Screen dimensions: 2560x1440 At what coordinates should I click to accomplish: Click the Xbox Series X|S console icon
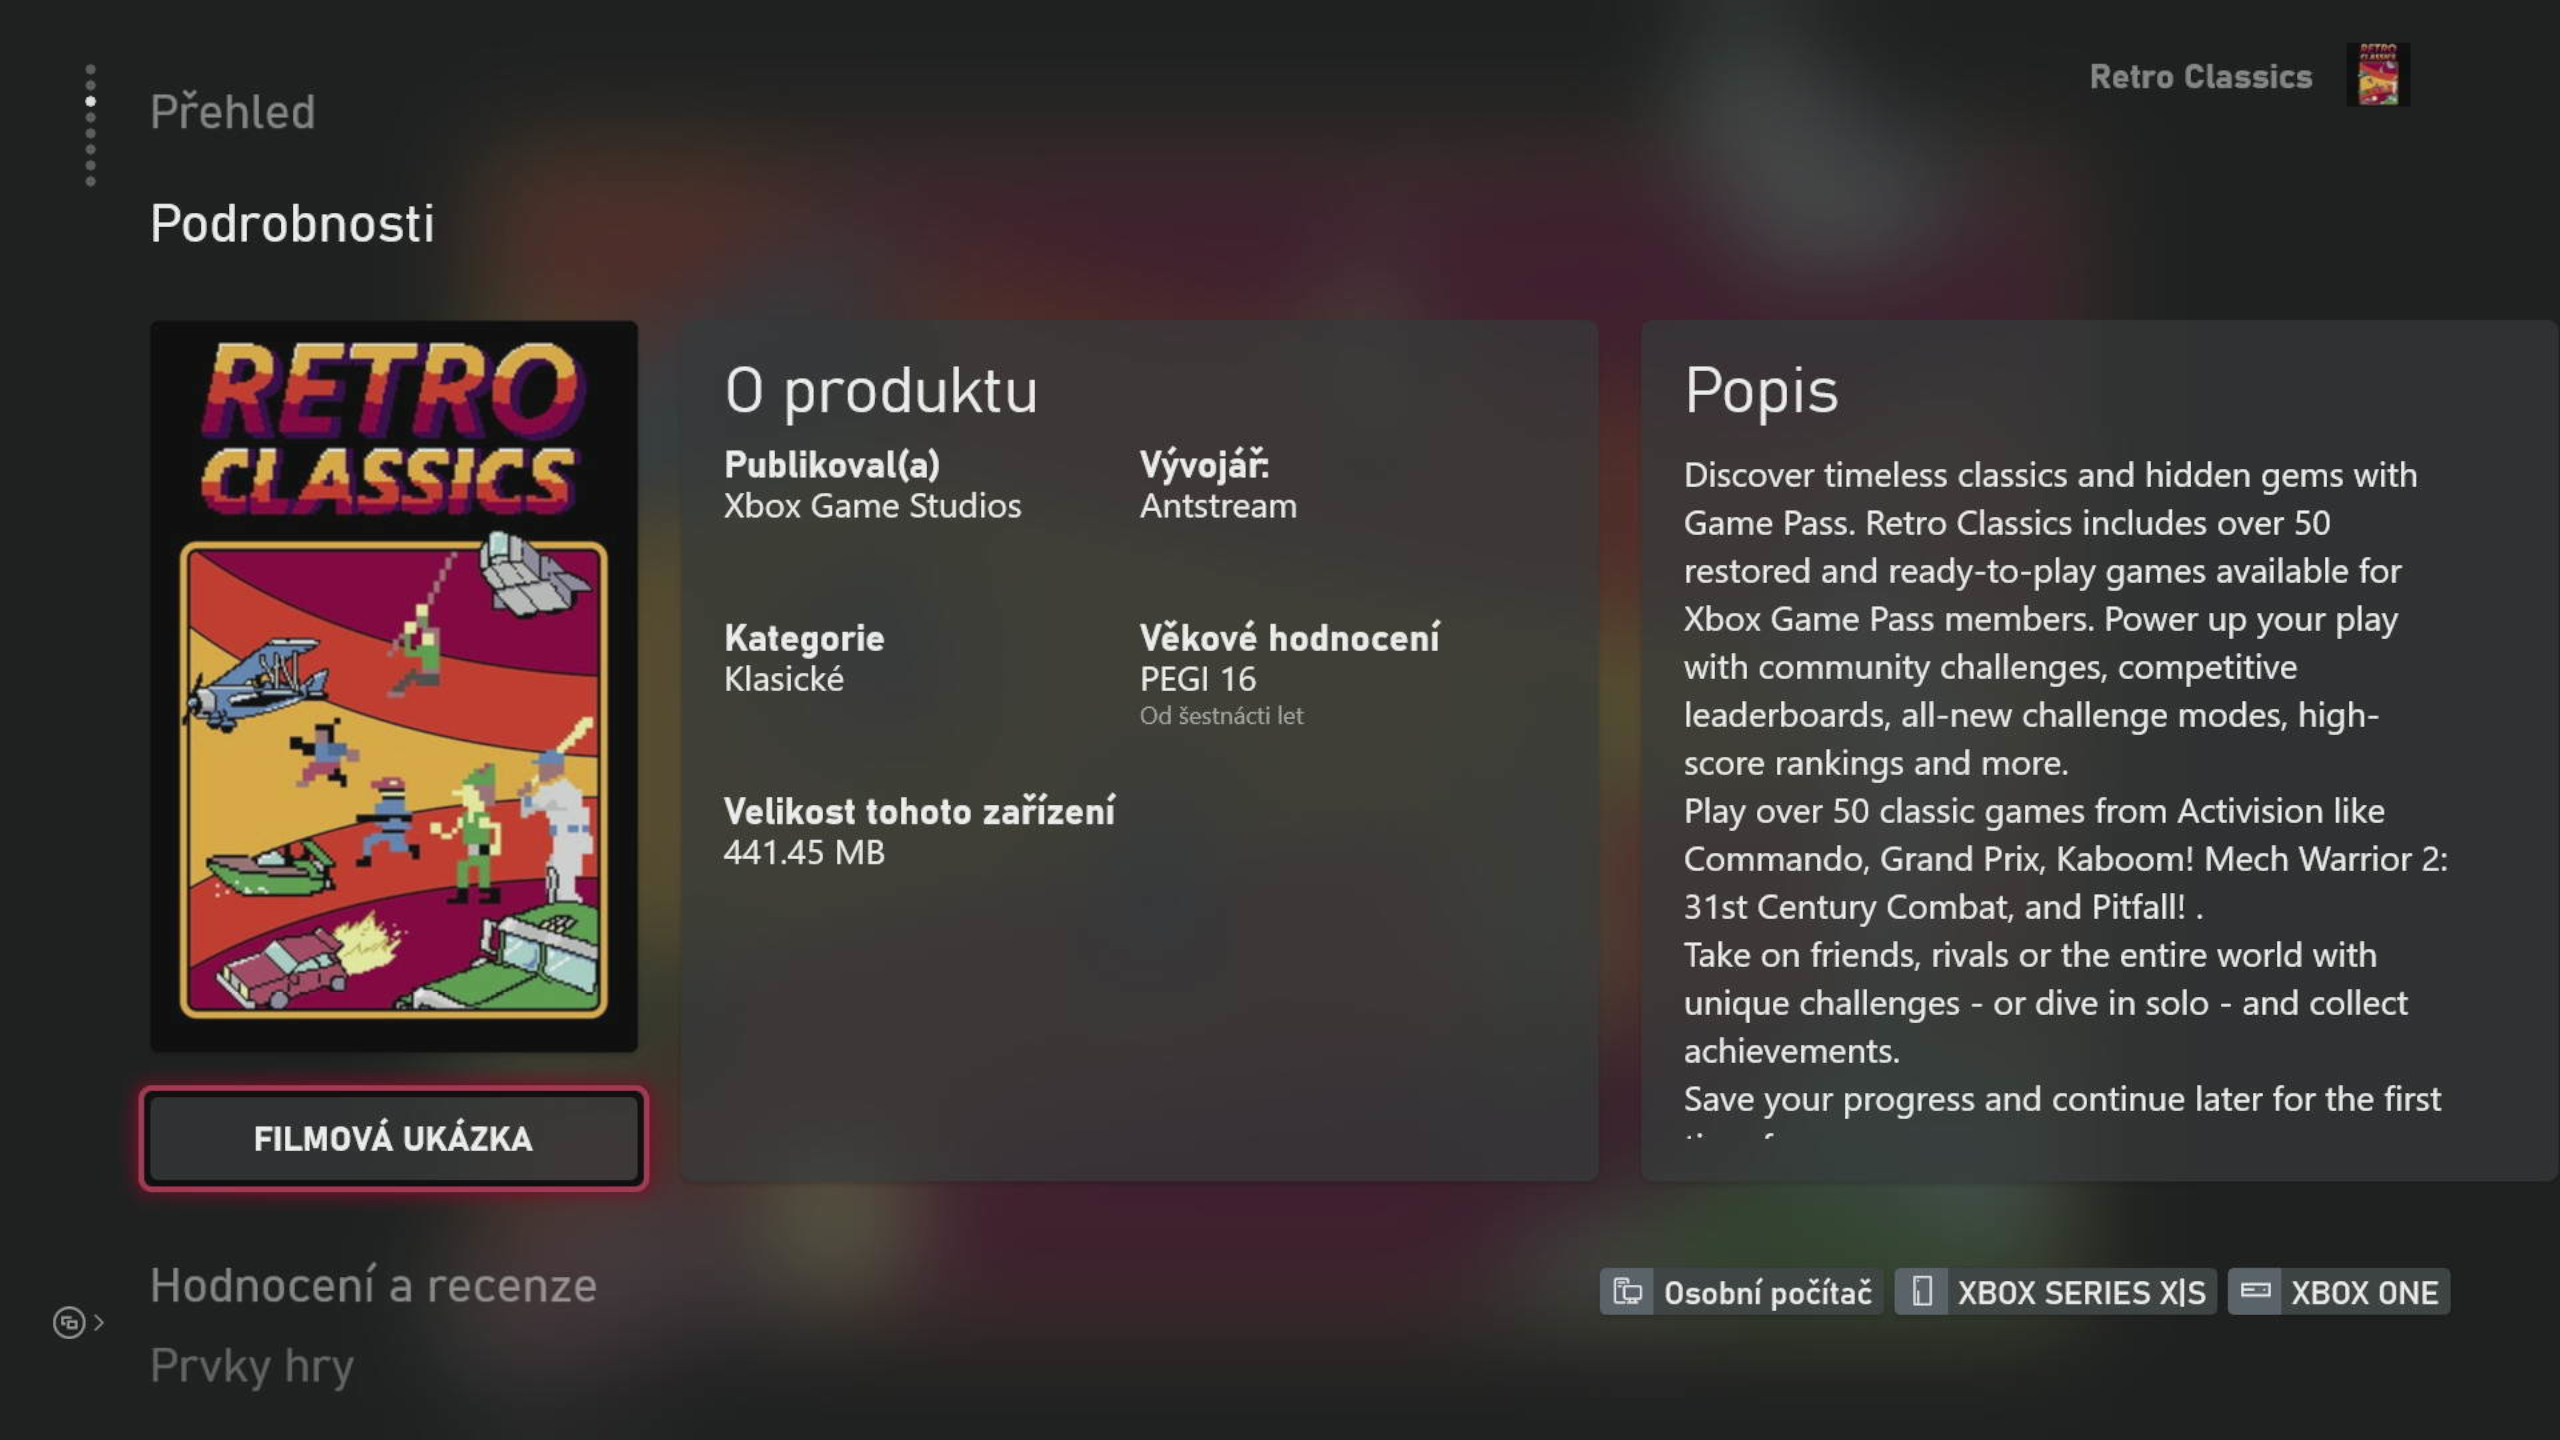[x=1921, y=1291]
